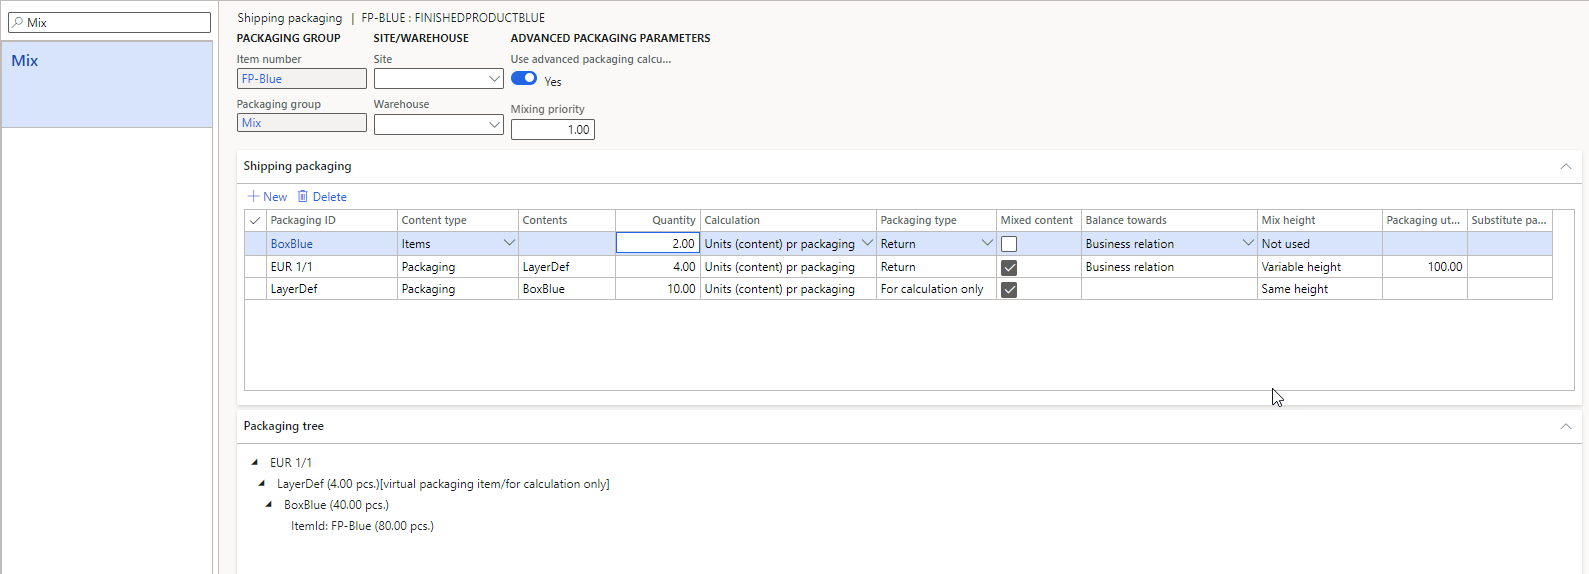Collapse the Shipping packaging section
The image size is (1589, 574).
1566,166
